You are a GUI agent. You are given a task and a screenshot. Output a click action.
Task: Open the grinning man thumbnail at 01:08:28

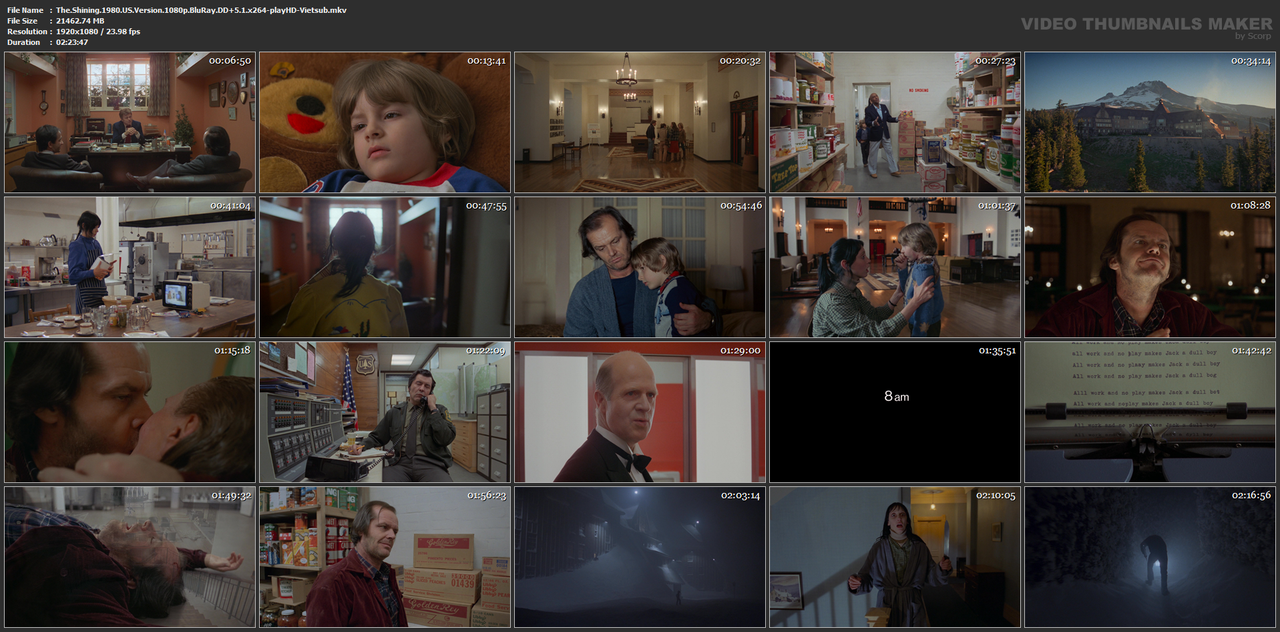pos(1150,267)
